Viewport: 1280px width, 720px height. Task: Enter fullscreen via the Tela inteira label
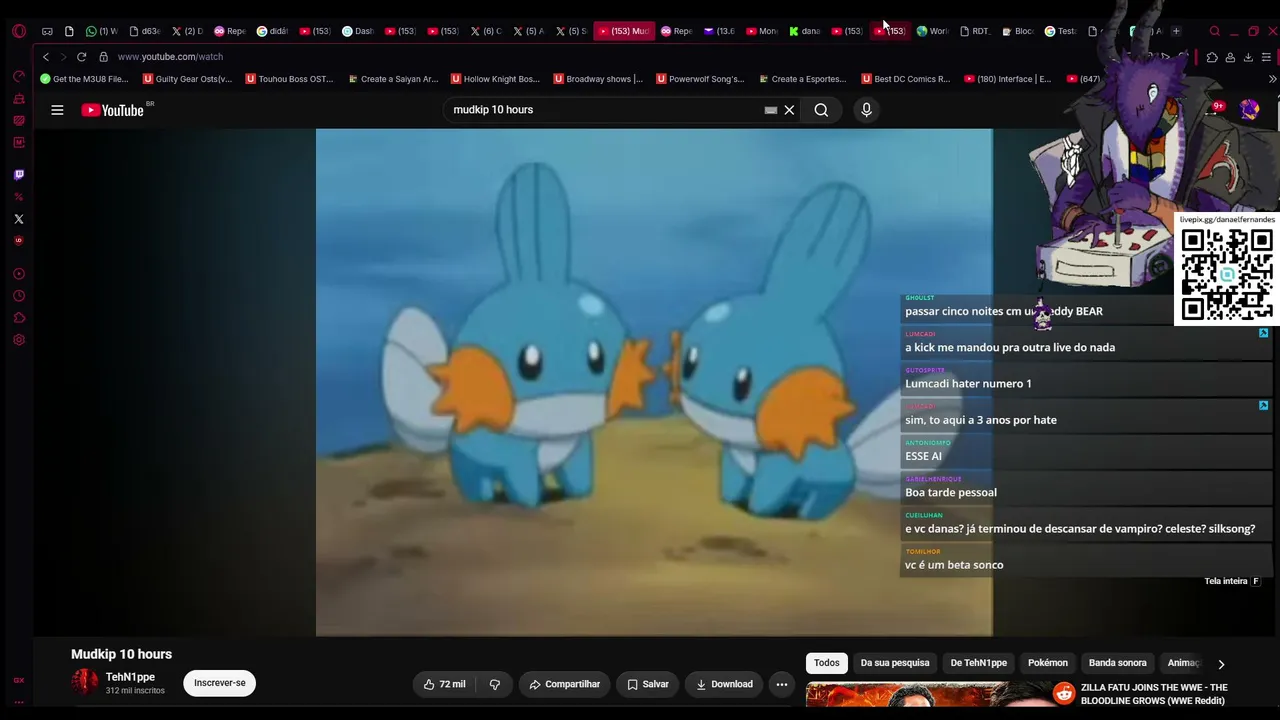point(1225,581)
